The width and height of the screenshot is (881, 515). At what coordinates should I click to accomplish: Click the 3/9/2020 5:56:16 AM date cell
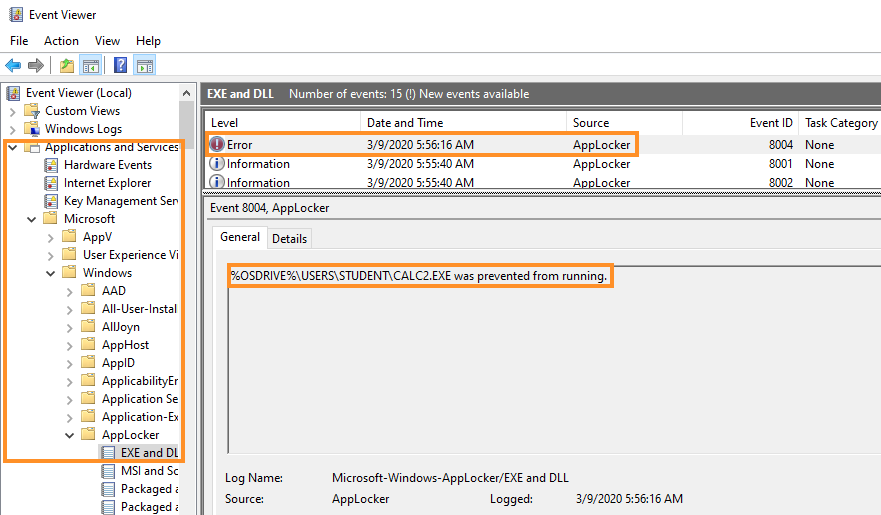(420, 144)
